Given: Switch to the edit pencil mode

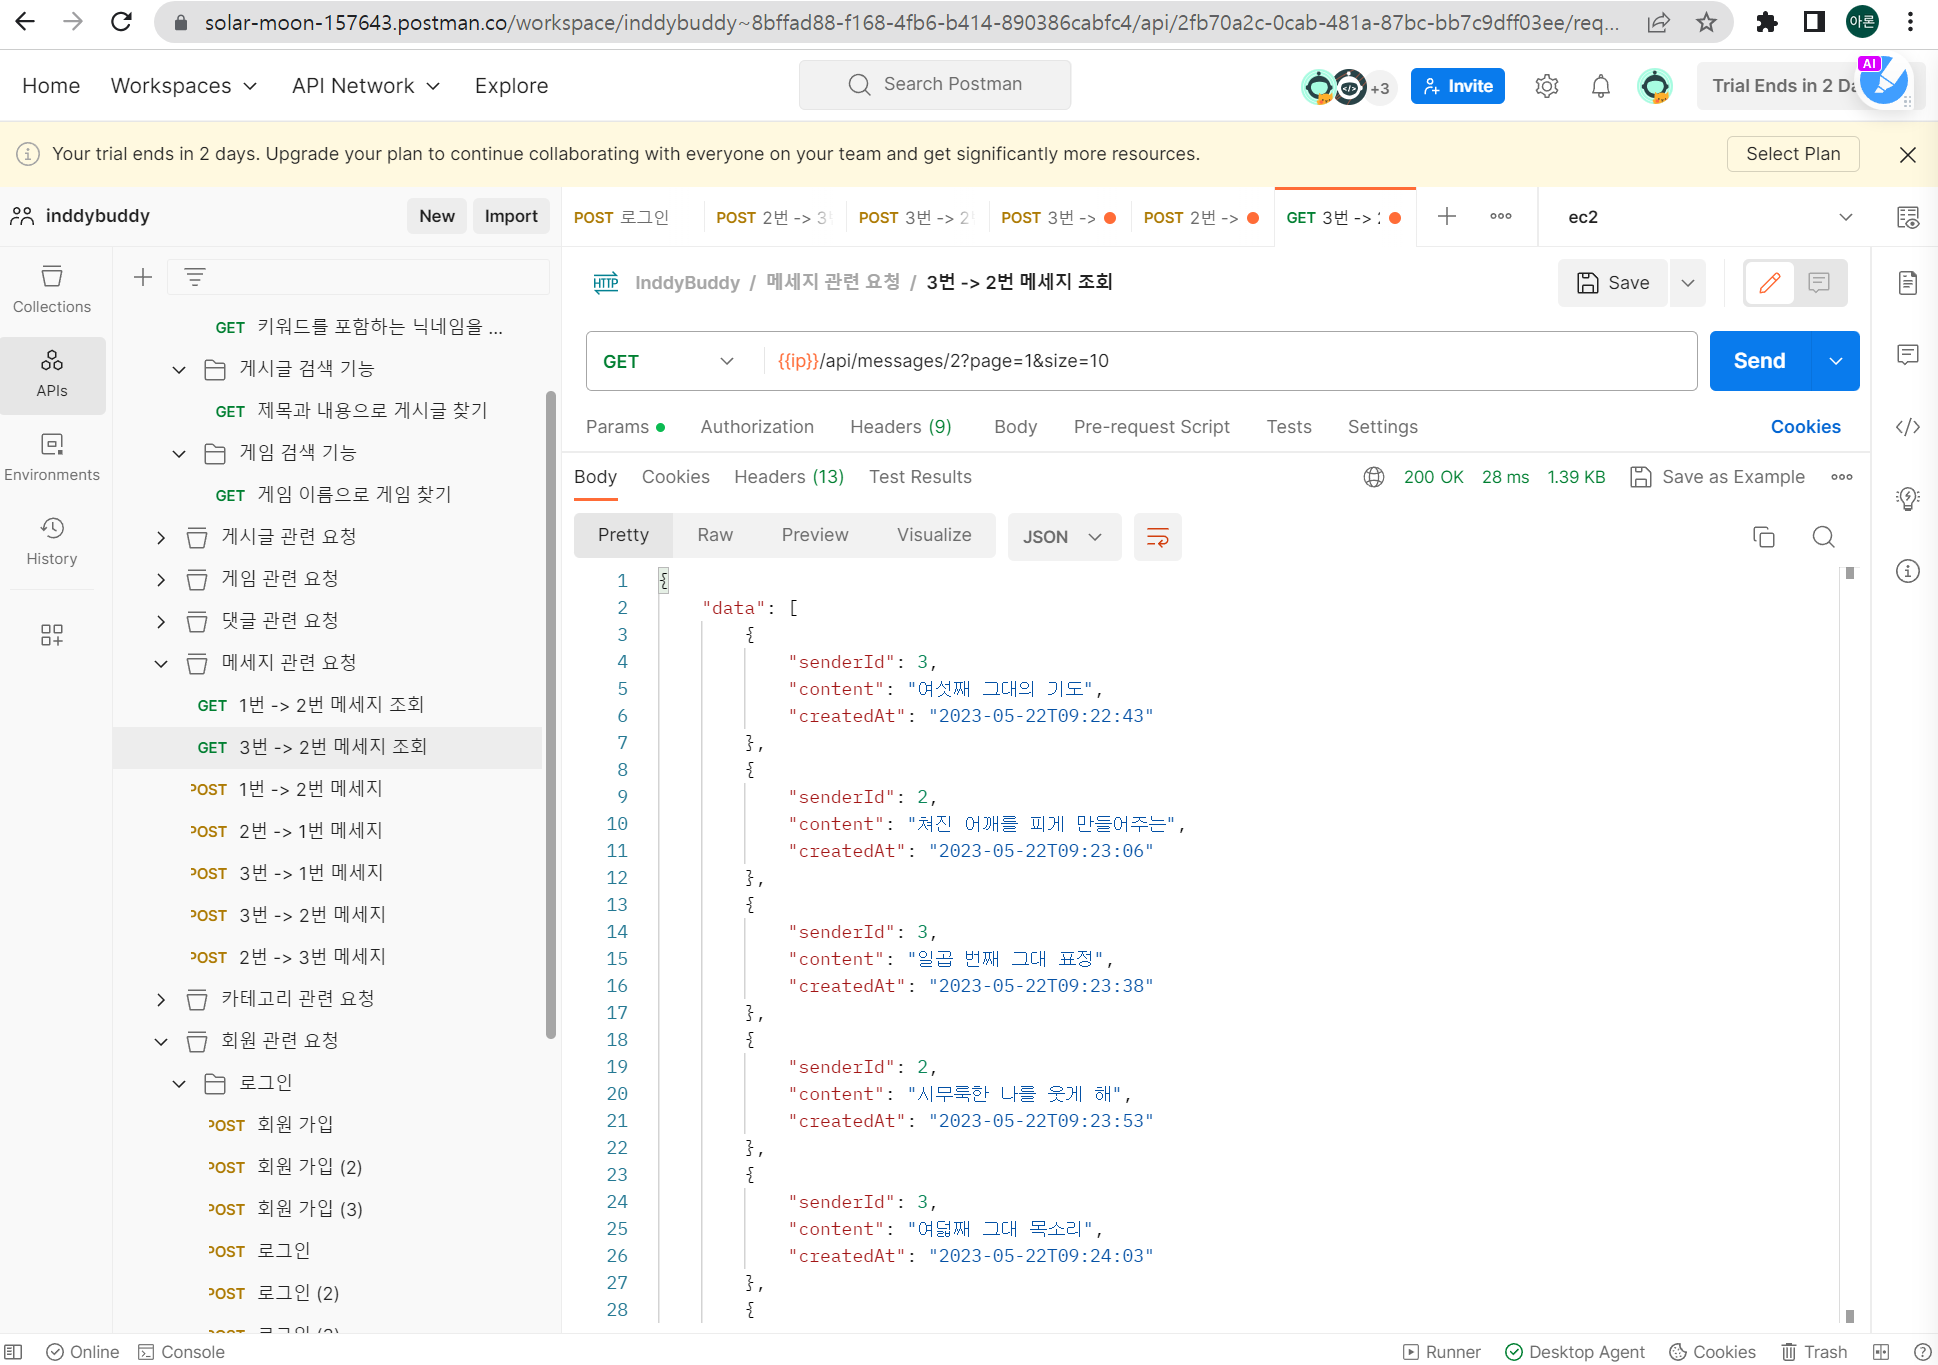Looking at the screenshot, I should (1769, 283).
